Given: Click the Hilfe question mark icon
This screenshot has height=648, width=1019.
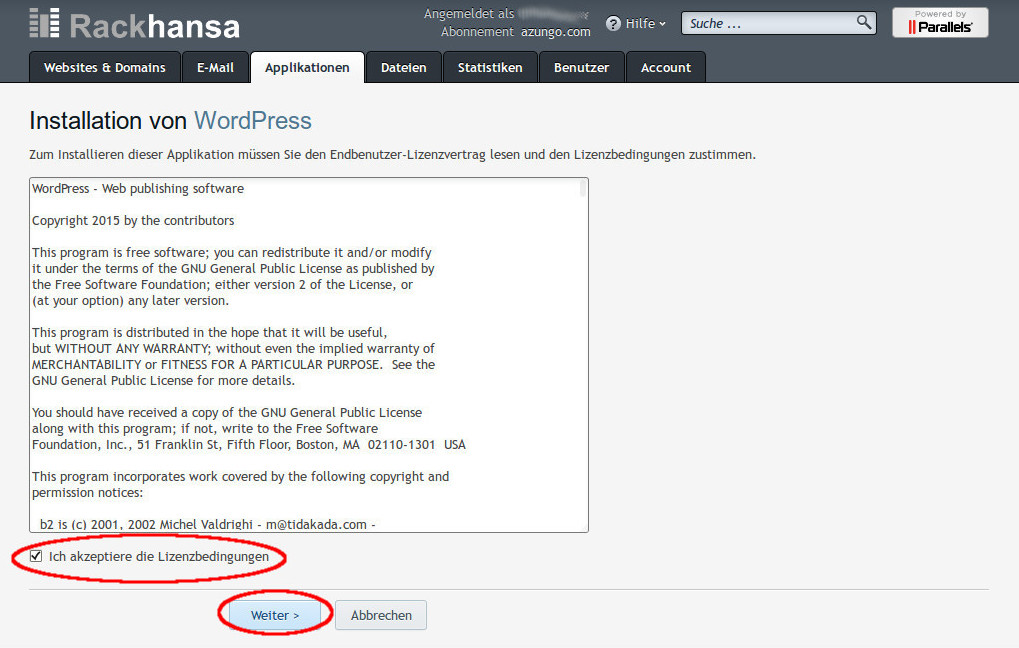Looking at the screenshot, I should (613, 24).
